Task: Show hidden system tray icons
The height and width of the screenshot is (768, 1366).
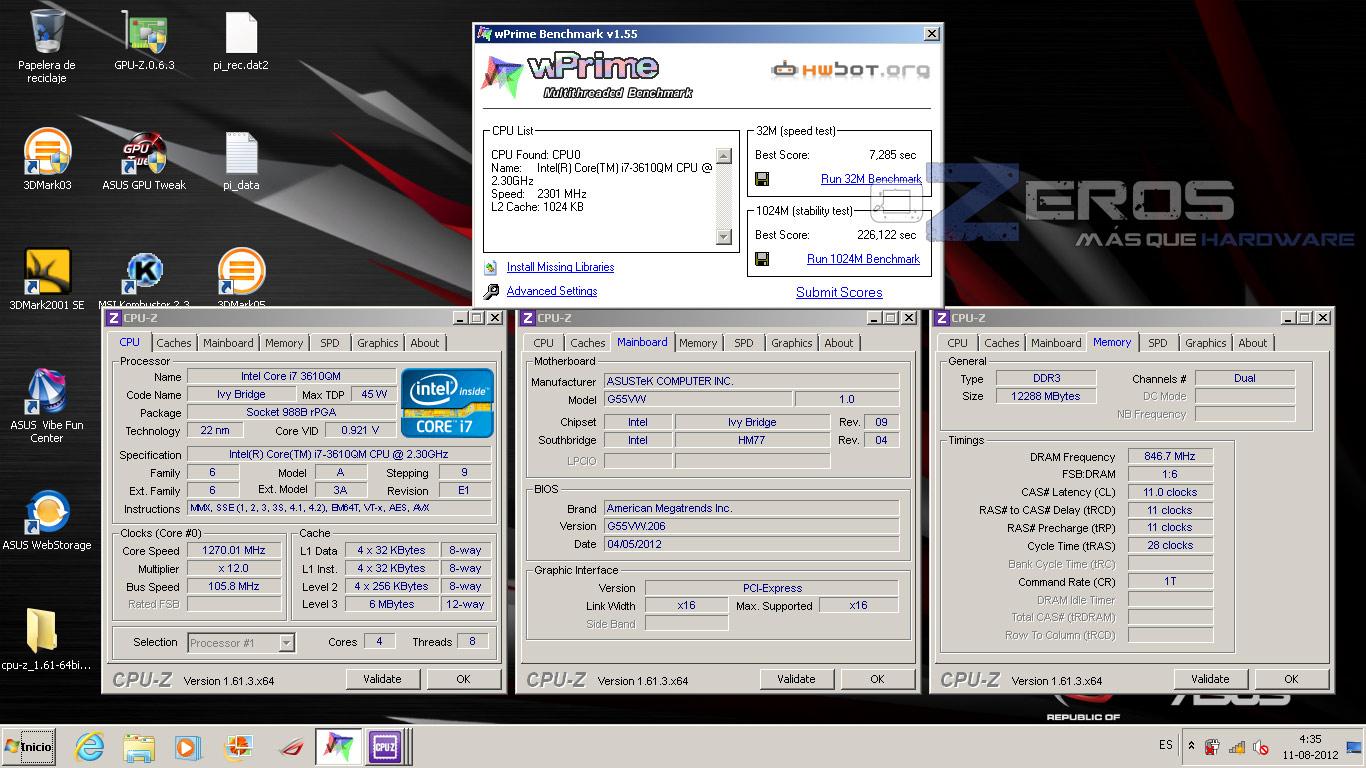Action: coord(1191,746)
